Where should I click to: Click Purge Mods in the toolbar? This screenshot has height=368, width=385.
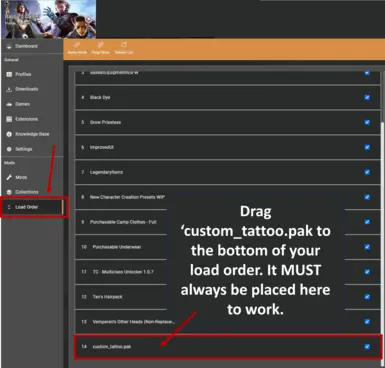tap(100, 48)
